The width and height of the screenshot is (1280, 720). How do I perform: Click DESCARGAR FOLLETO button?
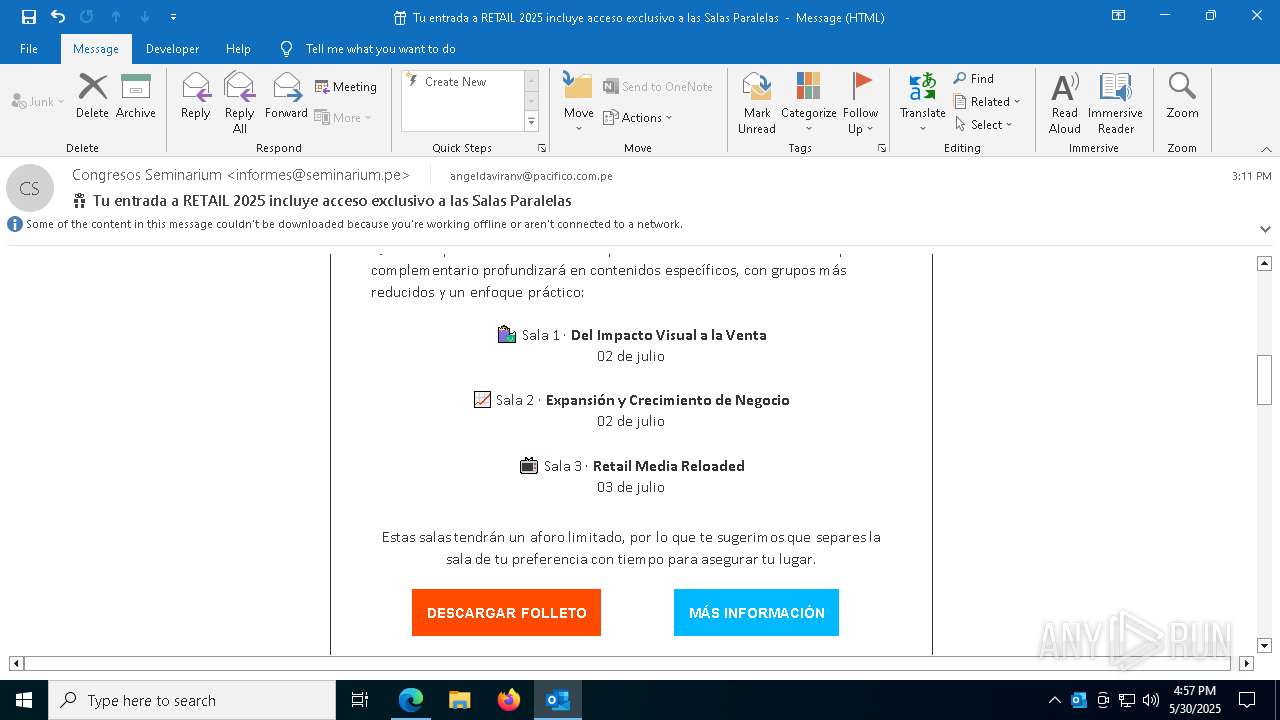506,613
